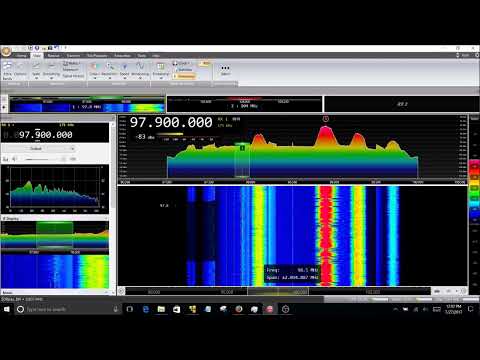The height and width of the screenshot is (360, 480).
Task: Click the red clock marker above the spectrum
Action: [x=326, y=119]
